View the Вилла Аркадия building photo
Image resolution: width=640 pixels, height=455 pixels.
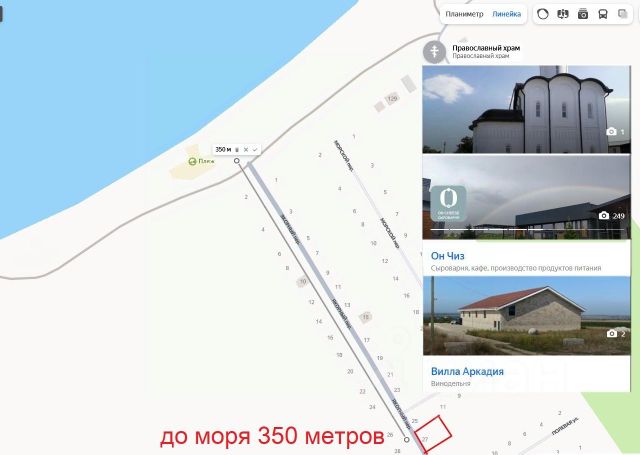527,315
